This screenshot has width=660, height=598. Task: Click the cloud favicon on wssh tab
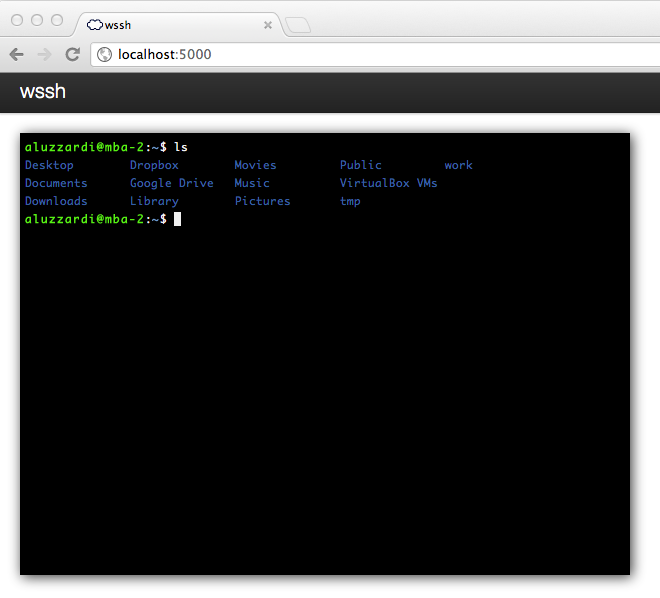click(95, 25)
